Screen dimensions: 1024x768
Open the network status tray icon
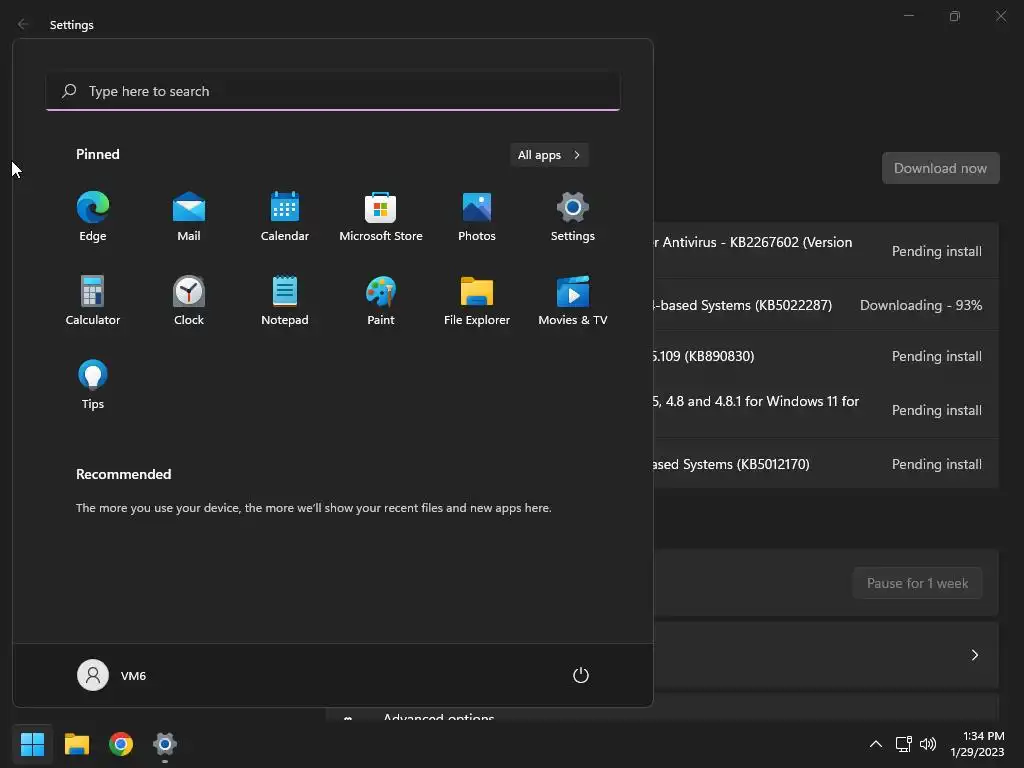pyautogui.click(x=903, y=744)
